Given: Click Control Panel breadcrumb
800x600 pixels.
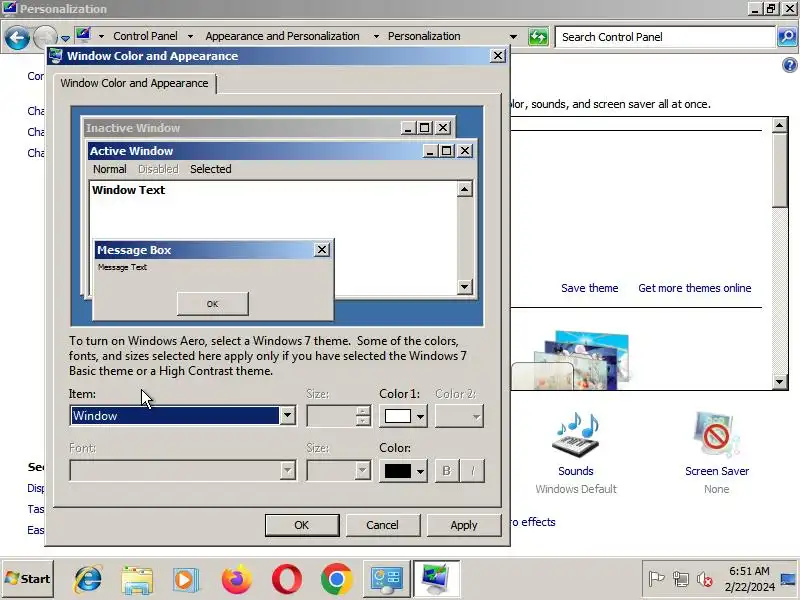Looking at the screenshot, I should point(145,36).
